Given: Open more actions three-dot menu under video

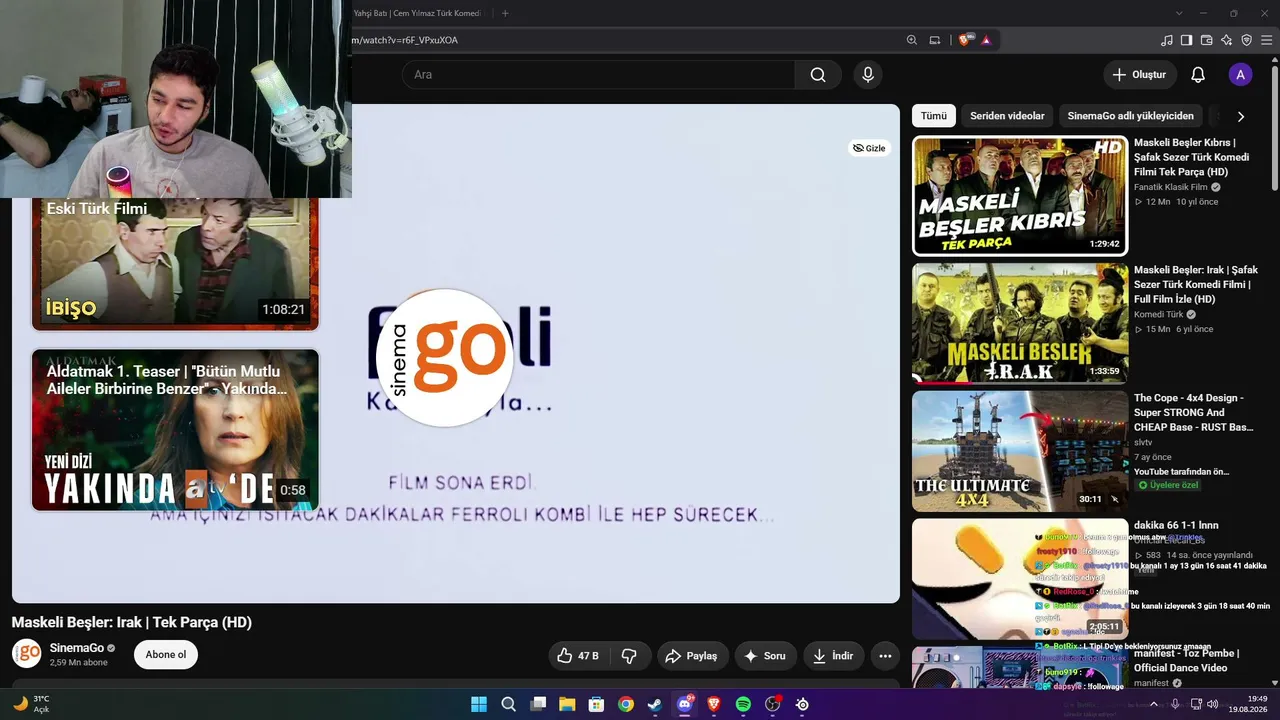Looking at the screenshot, I should pos(885,656).
